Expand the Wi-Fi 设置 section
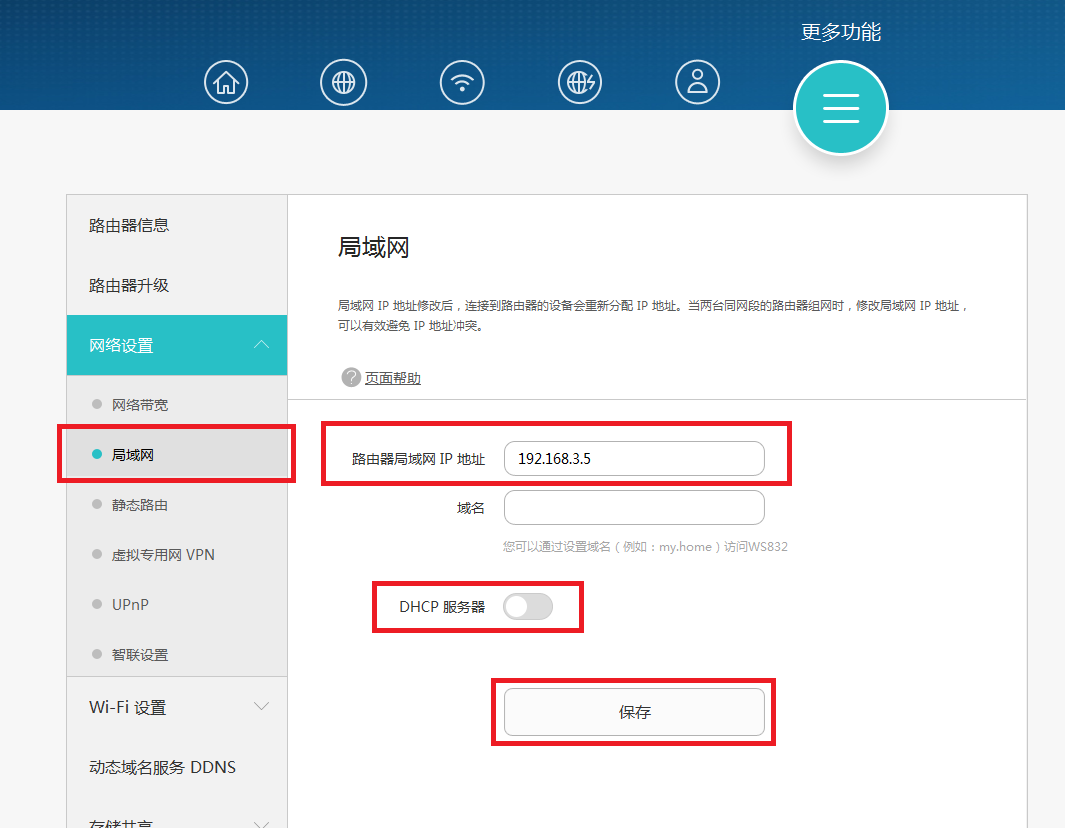Image resolution: width=1065 pixels, height=828 pixels. [261, 707]
